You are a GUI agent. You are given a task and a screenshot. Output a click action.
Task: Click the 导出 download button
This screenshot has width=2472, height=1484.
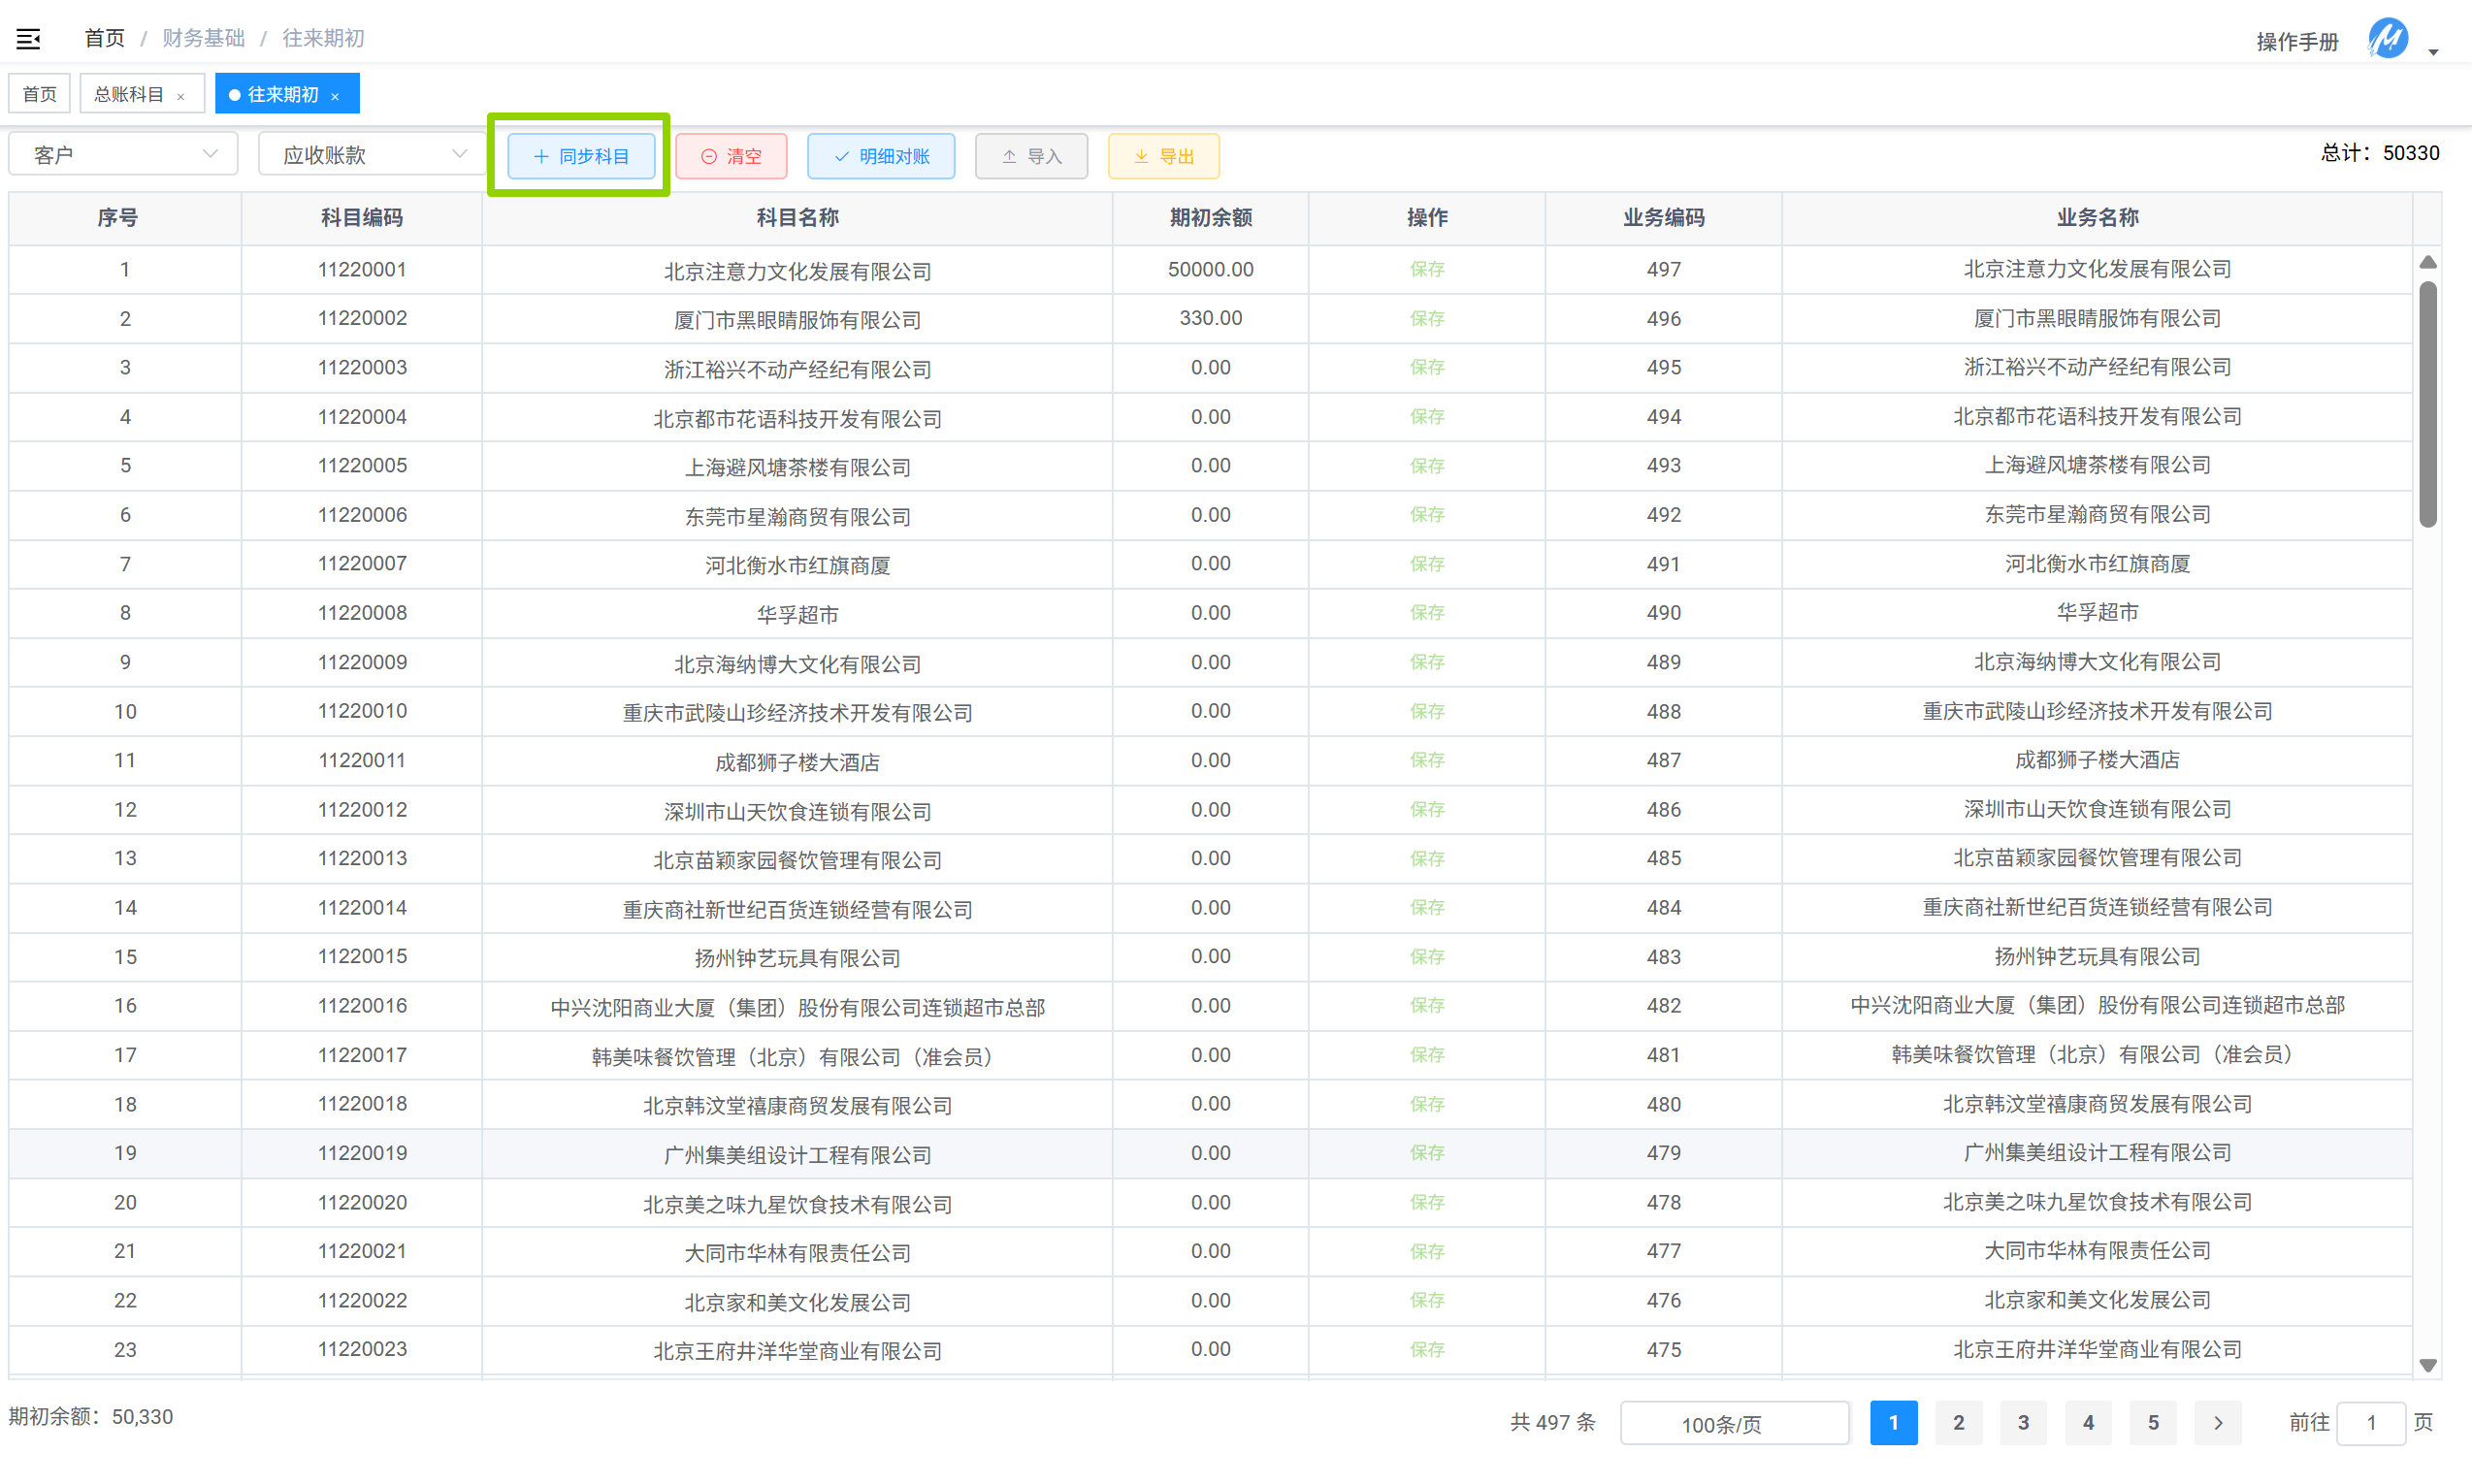point(1163,156)
